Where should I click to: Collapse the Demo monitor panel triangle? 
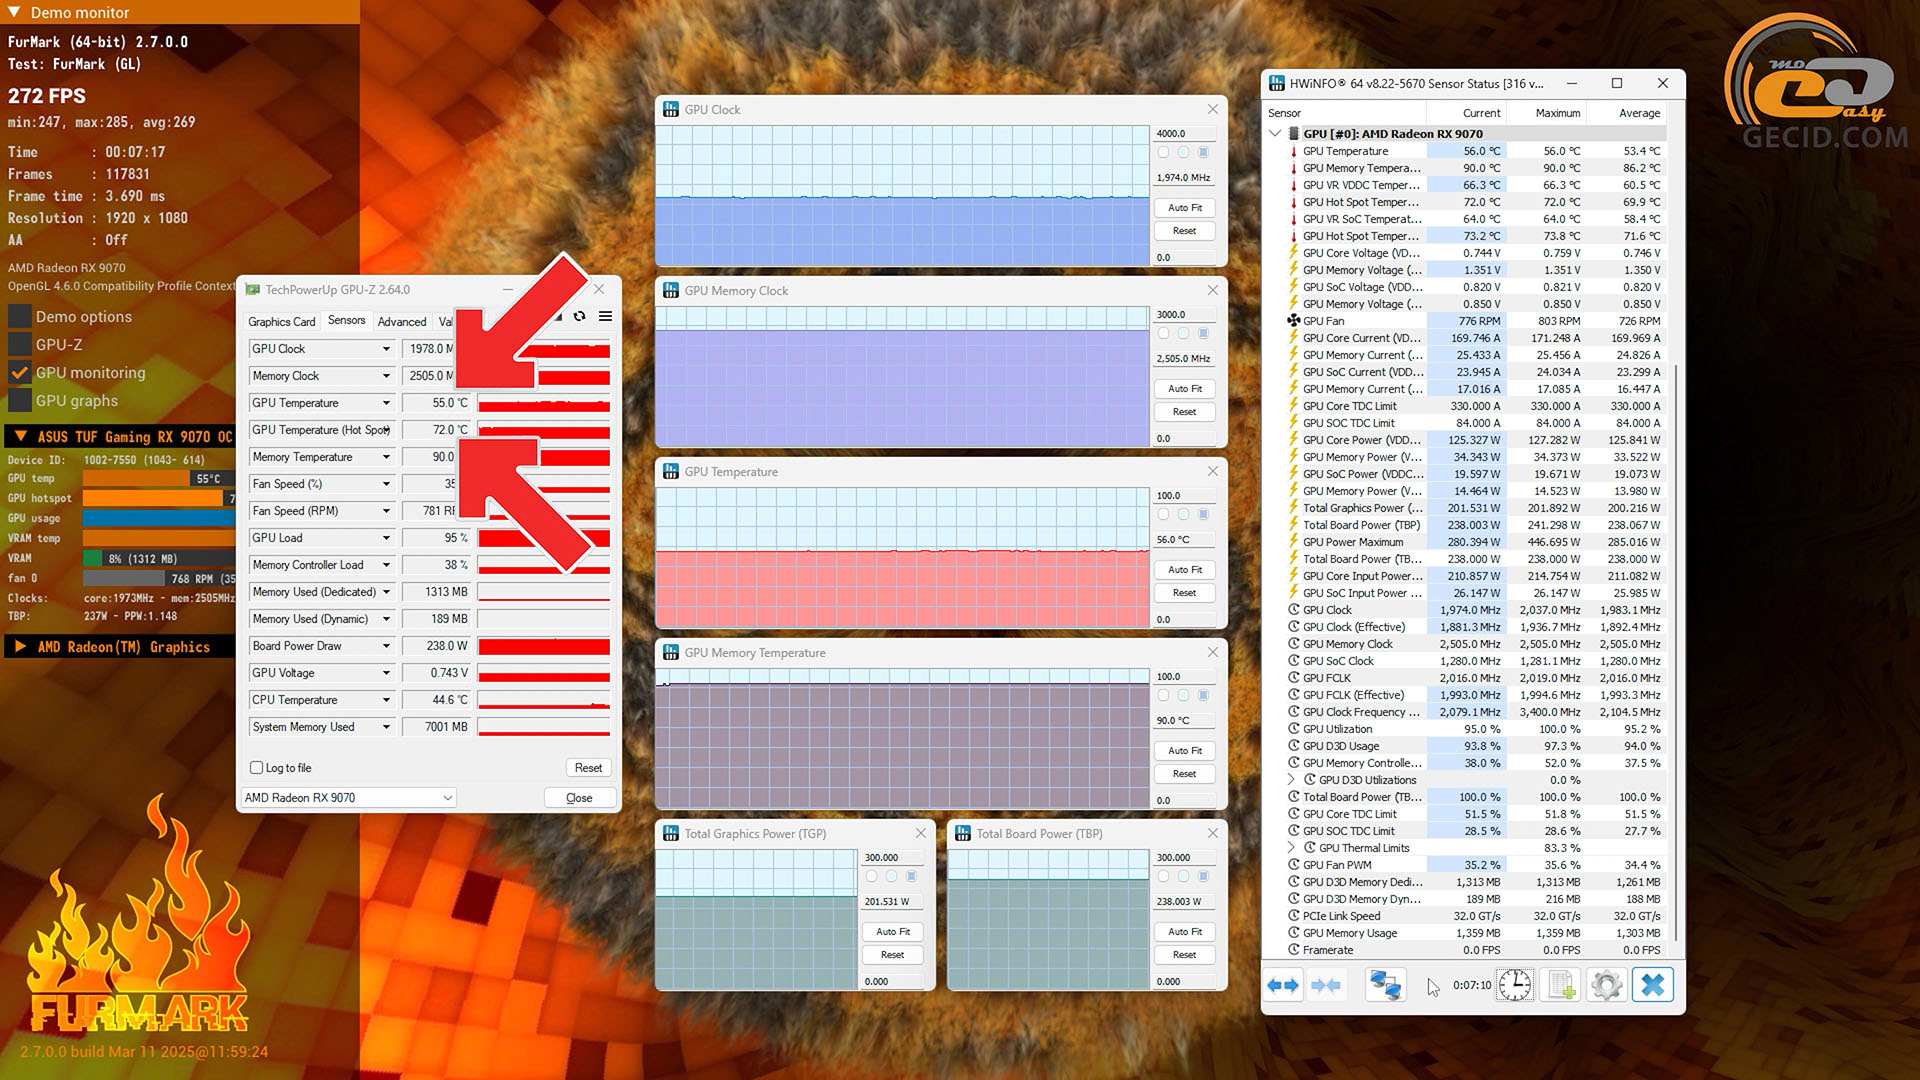[x=14, y=13]
